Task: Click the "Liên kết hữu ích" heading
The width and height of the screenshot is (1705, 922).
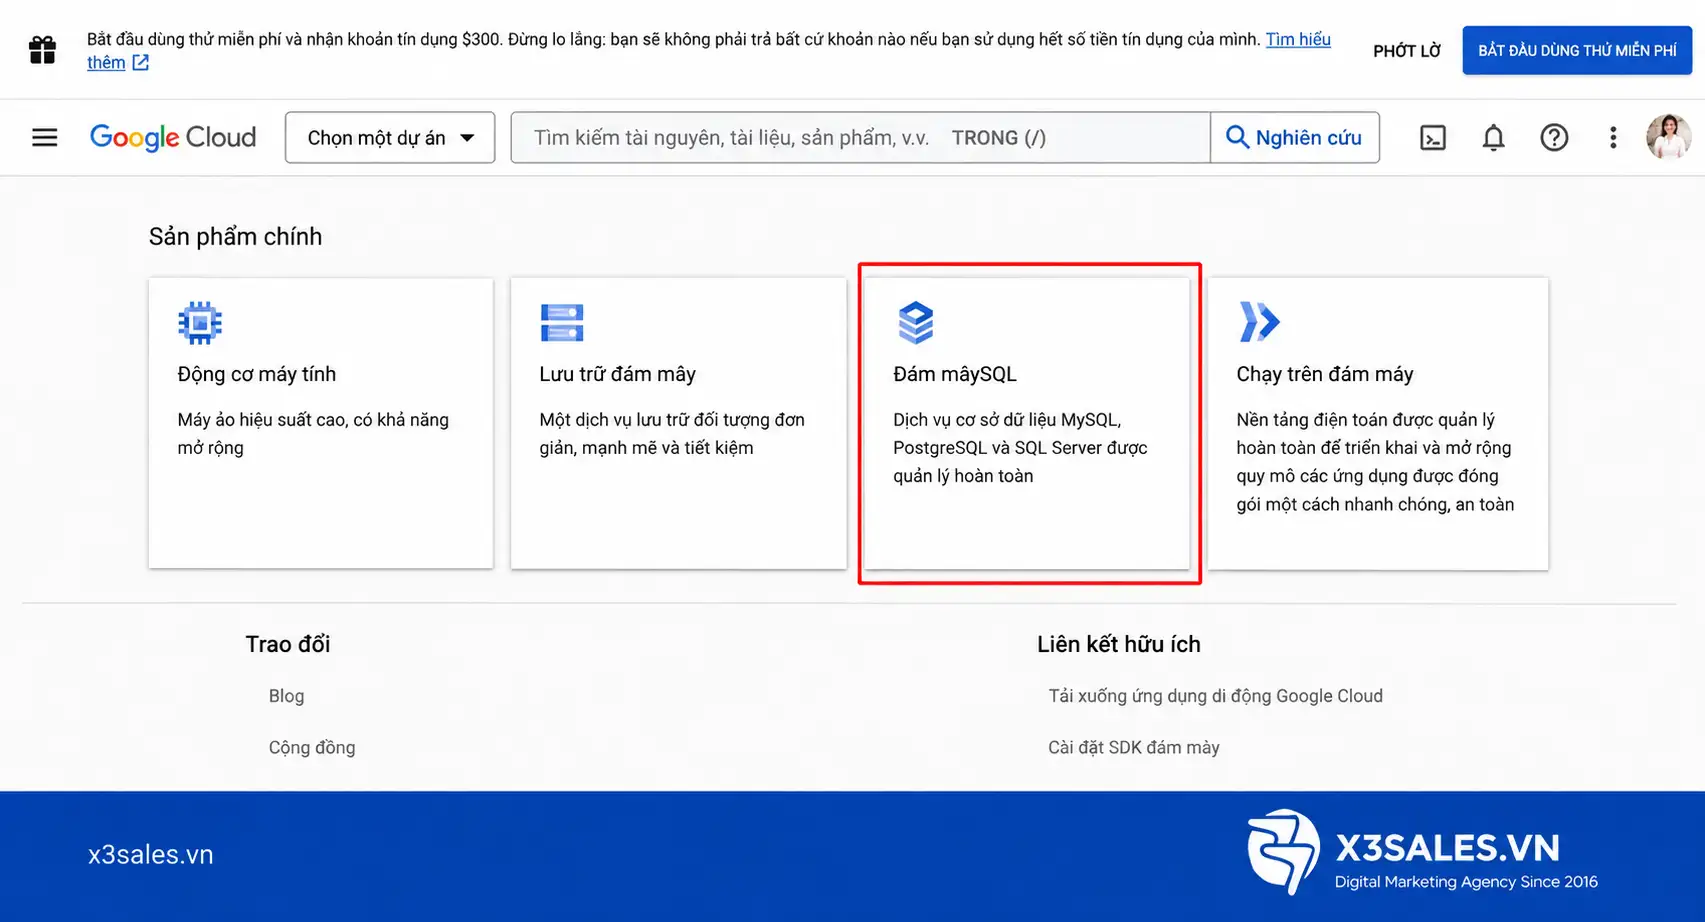Action: (x=1119, y=644)
